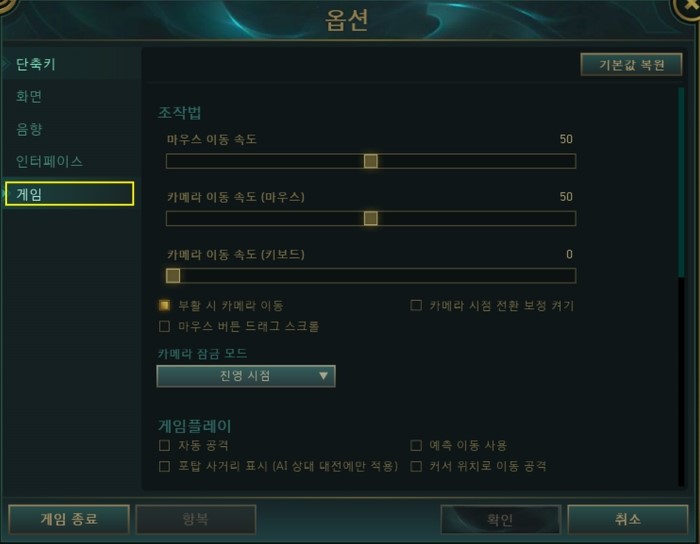Image resolution: width=700 pixels, height=544 pixels.
Task: Enable 카메라 시점 전환 보정 켜기 checkbox
Action: [x=416, y=305]
